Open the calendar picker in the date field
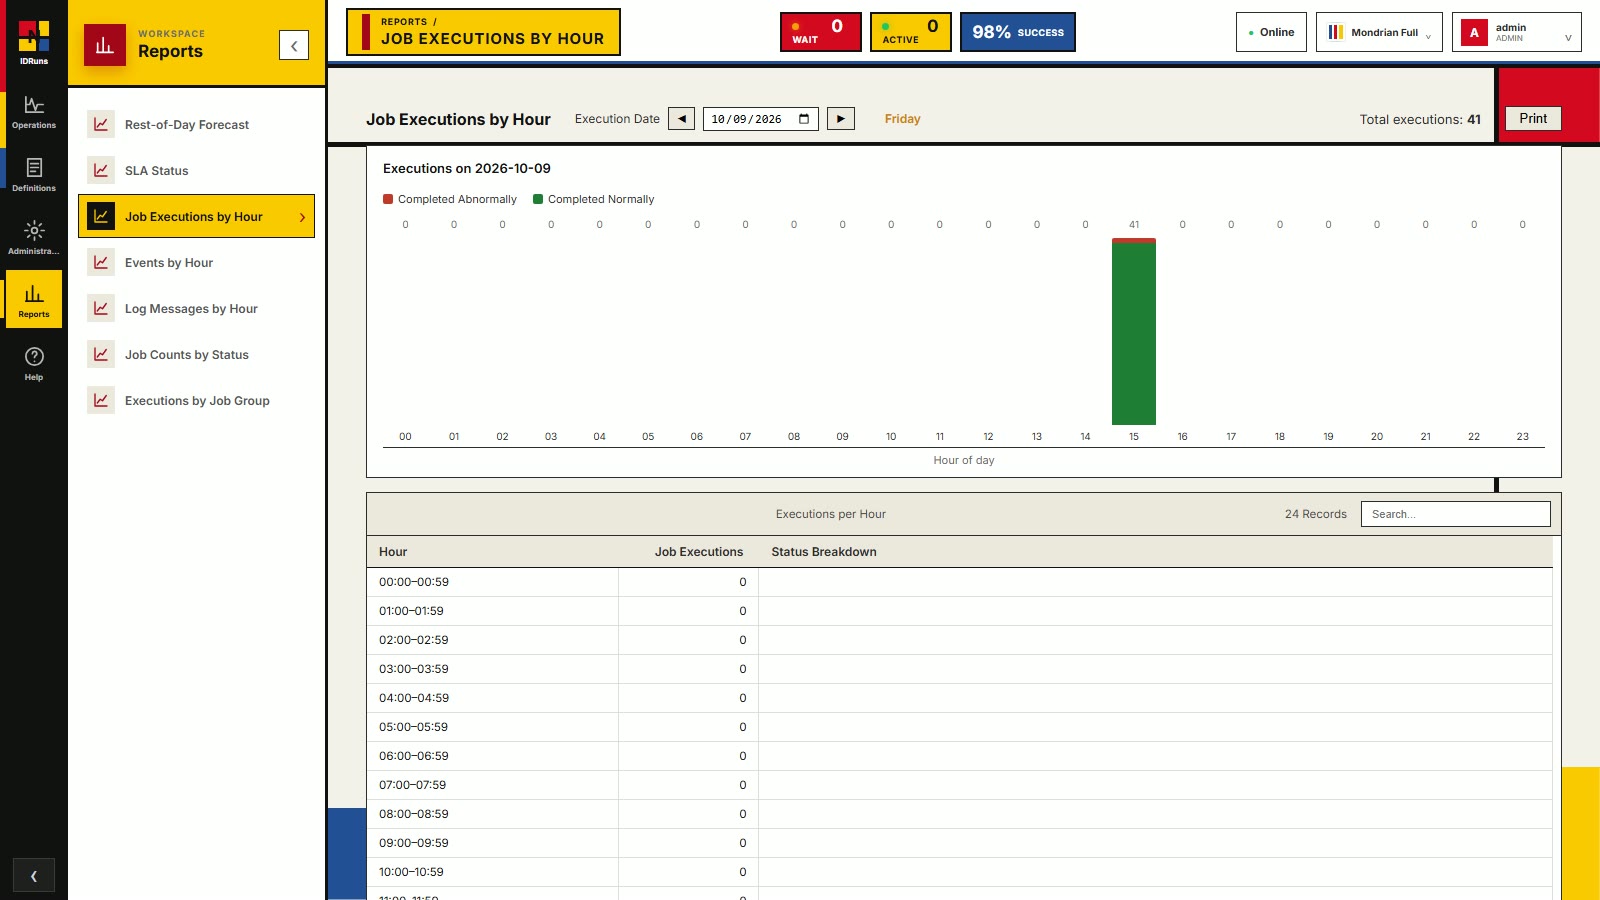Viewport: 1600px width, 900px height. click(804, 119)
